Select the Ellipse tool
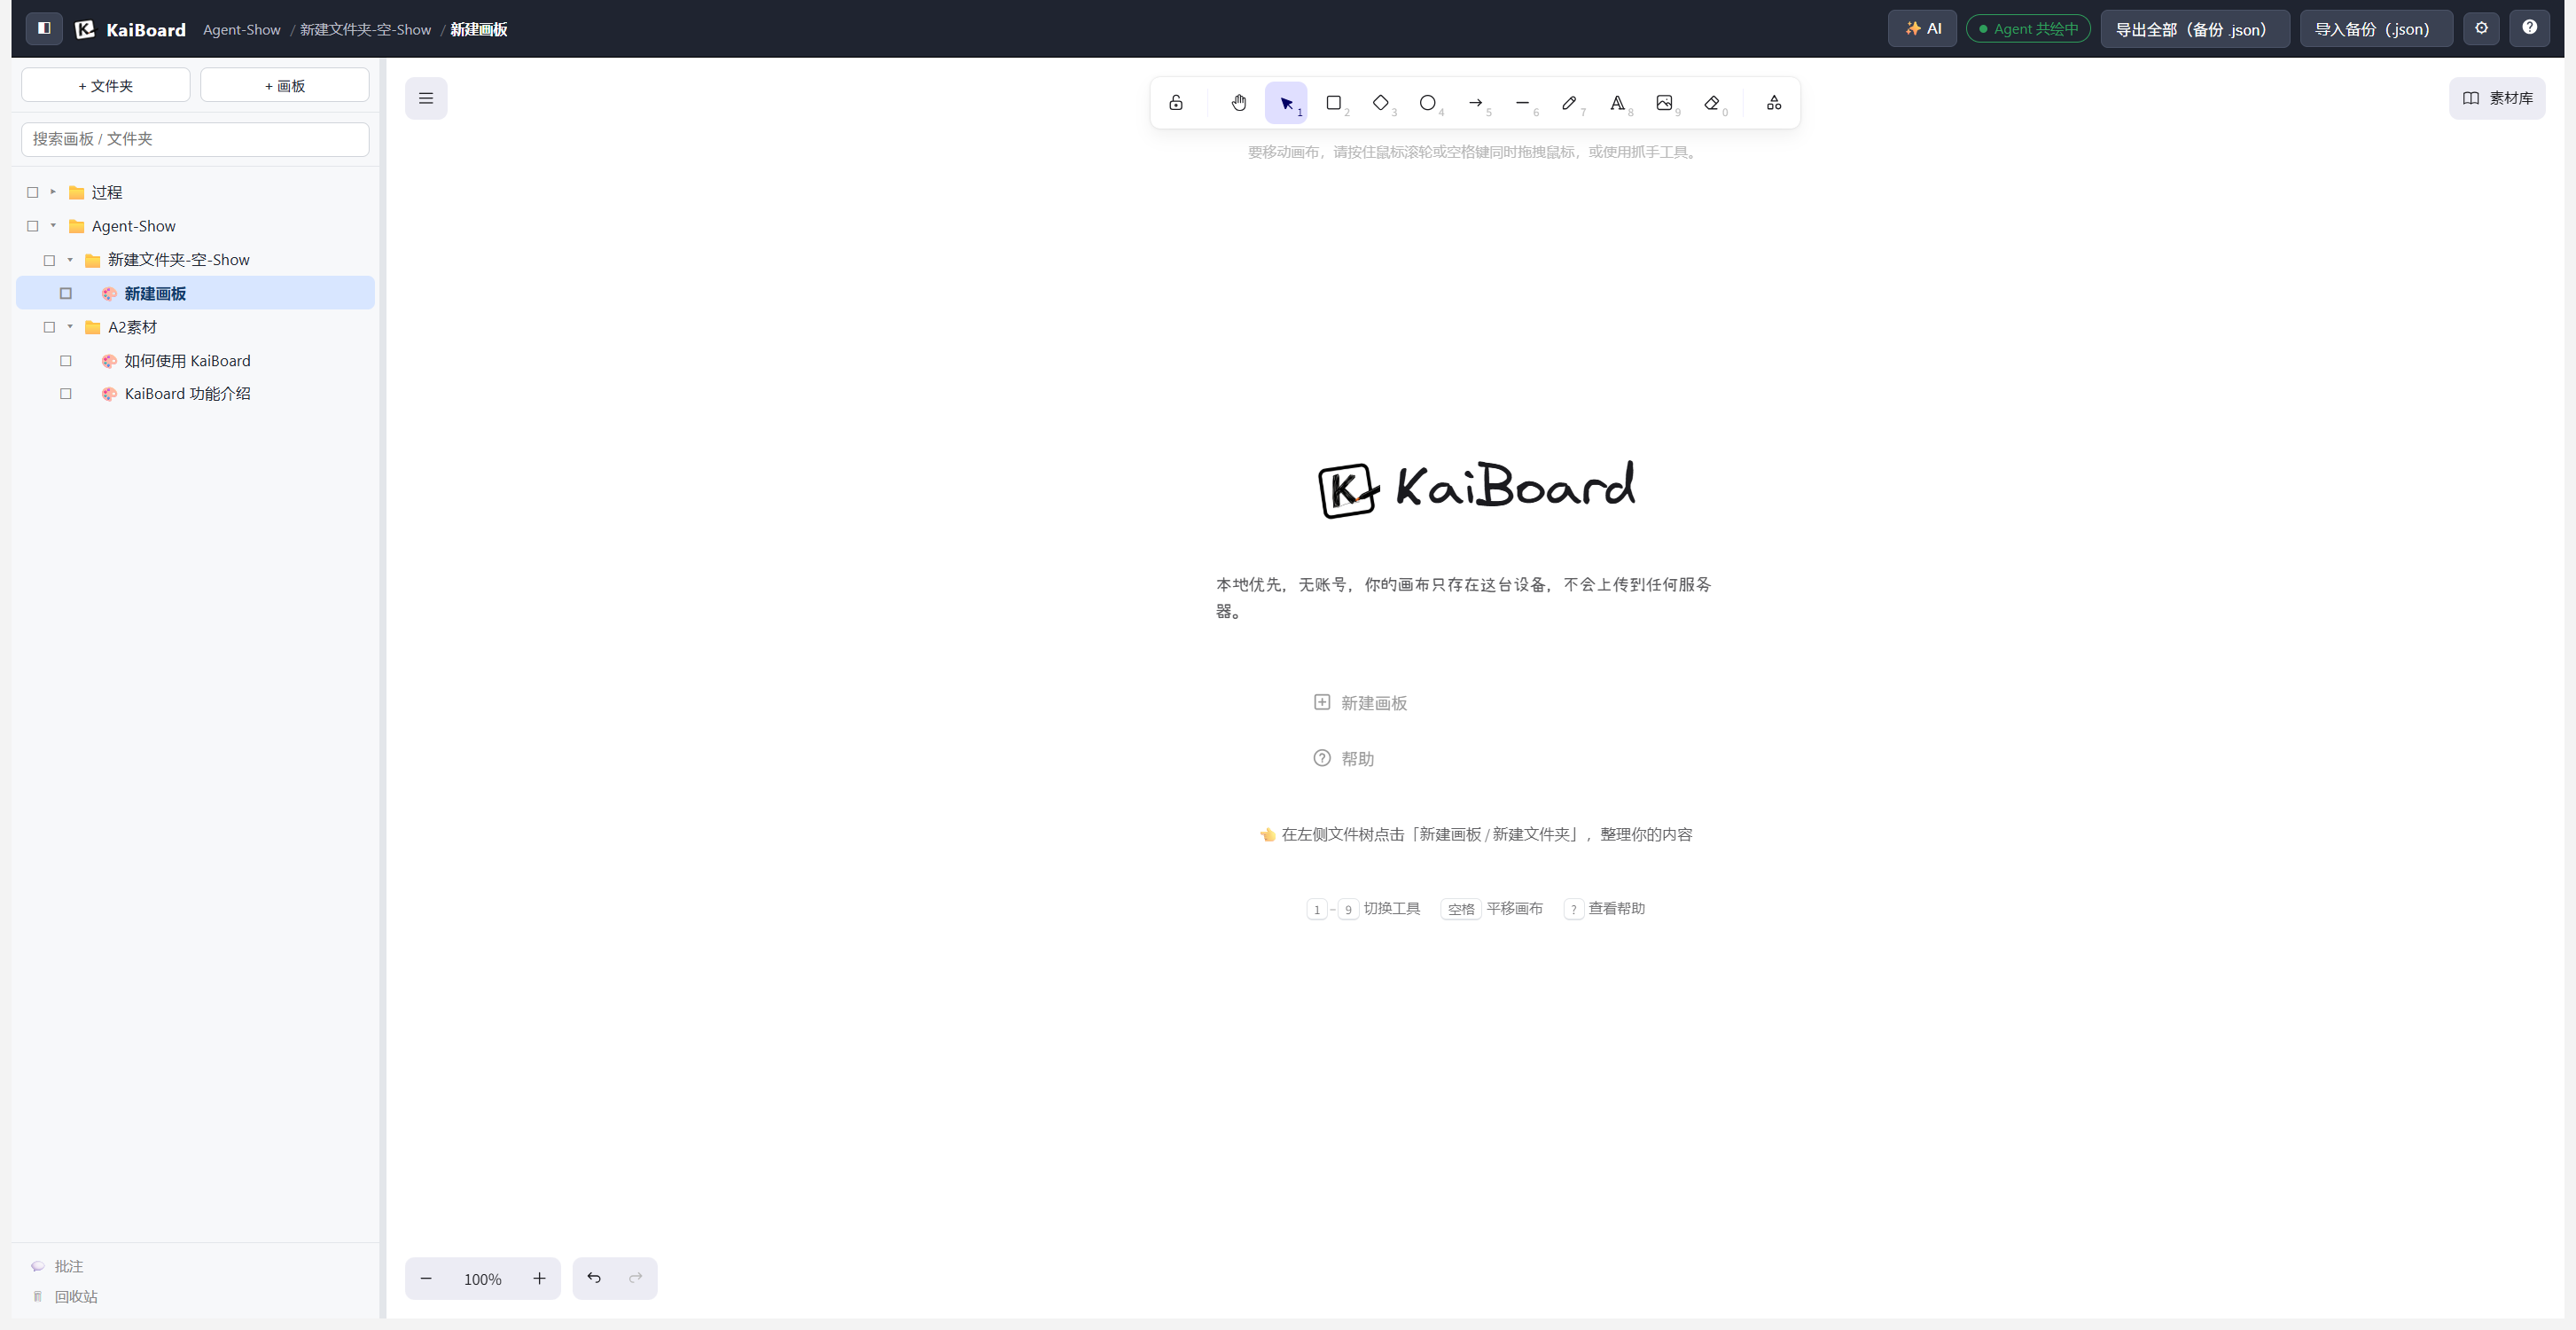This screenshot has width=2576, height=1330. click(1428, 103)
